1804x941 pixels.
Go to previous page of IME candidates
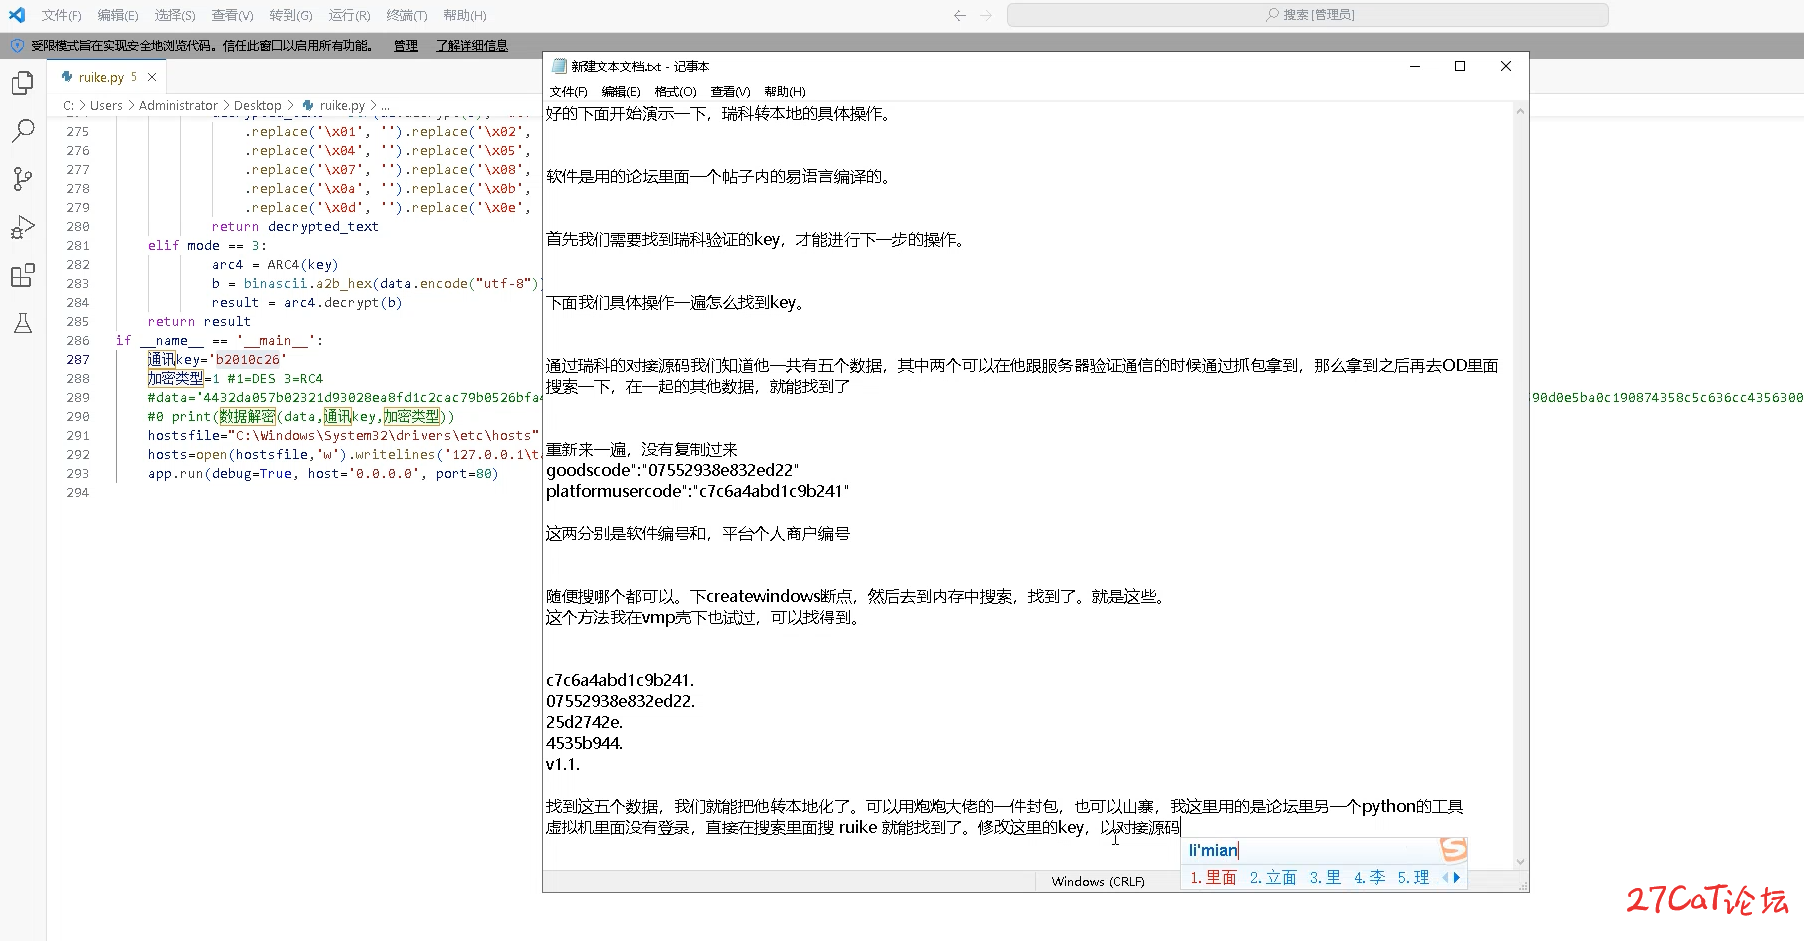tap(1445, 877)
